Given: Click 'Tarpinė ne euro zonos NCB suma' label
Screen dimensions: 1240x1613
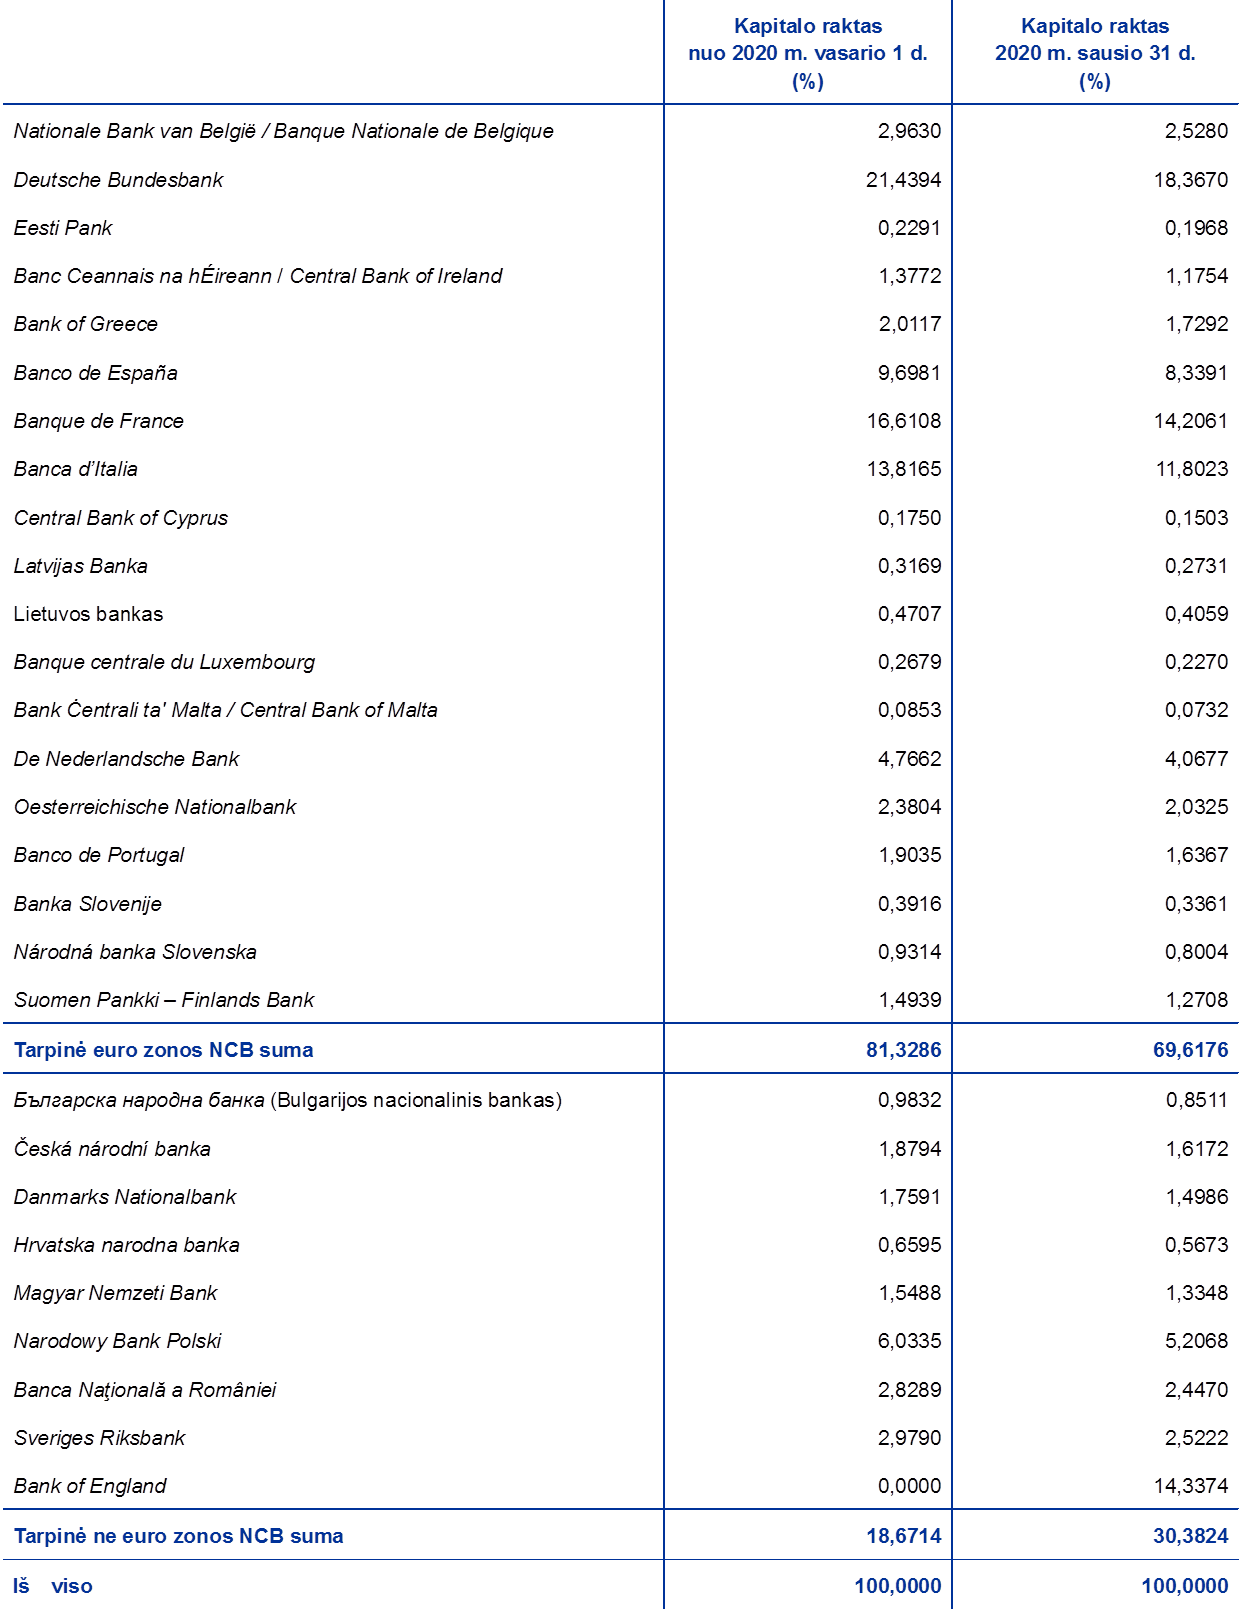Looking at the screenshot, I should pyautogui.click(x=178, y=1535).
